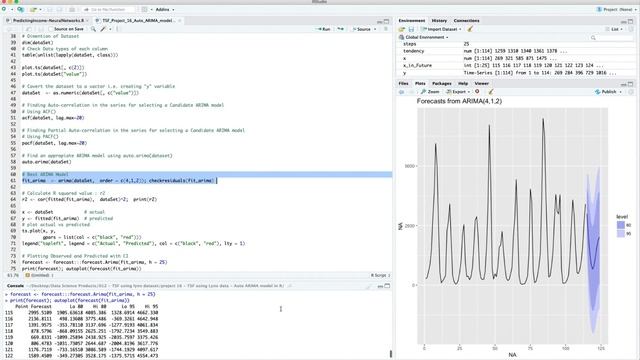Close the TSF_Project_16_Auto_ARIMA_model tab
Viewport: 640px width, 360px height.
[x=180, y=20]
